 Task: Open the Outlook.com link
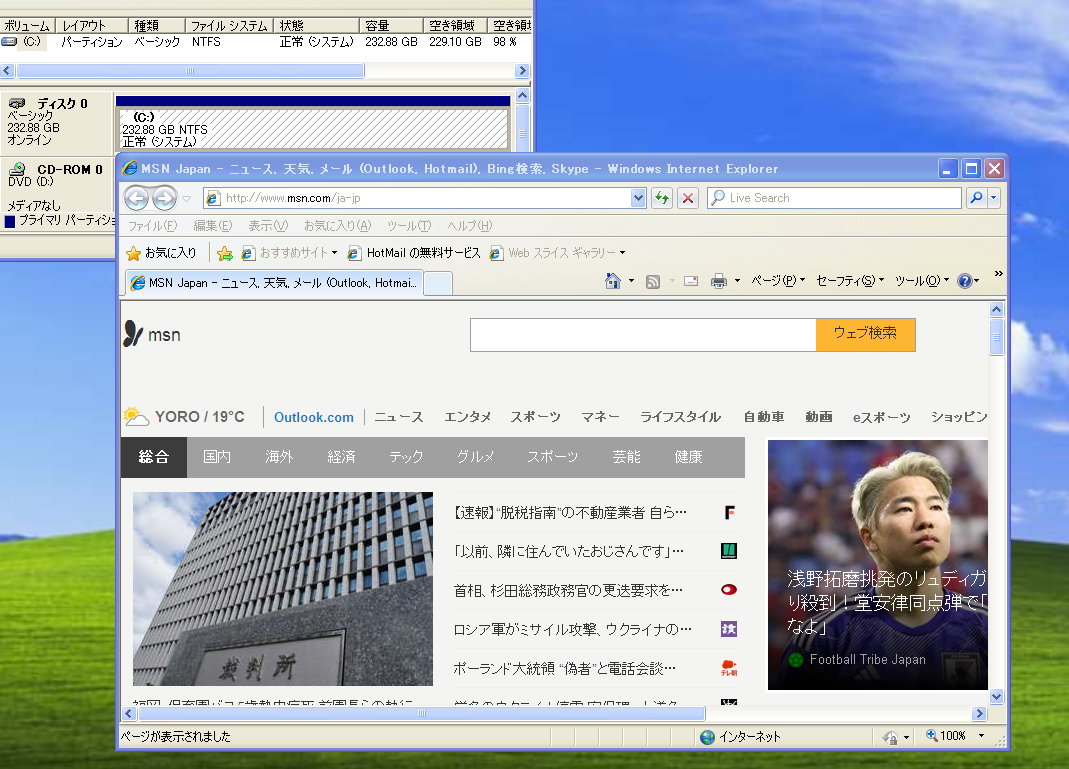pyautogui.click(x=313, y=417)
